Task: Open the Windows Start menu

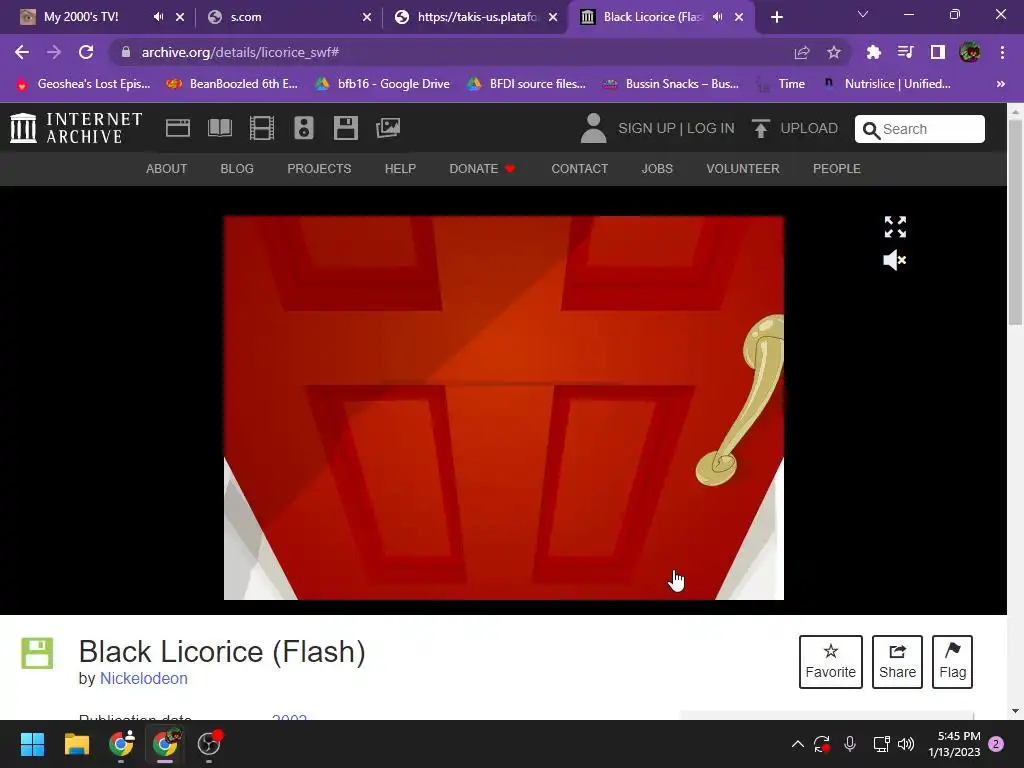Action: [32, 744]
